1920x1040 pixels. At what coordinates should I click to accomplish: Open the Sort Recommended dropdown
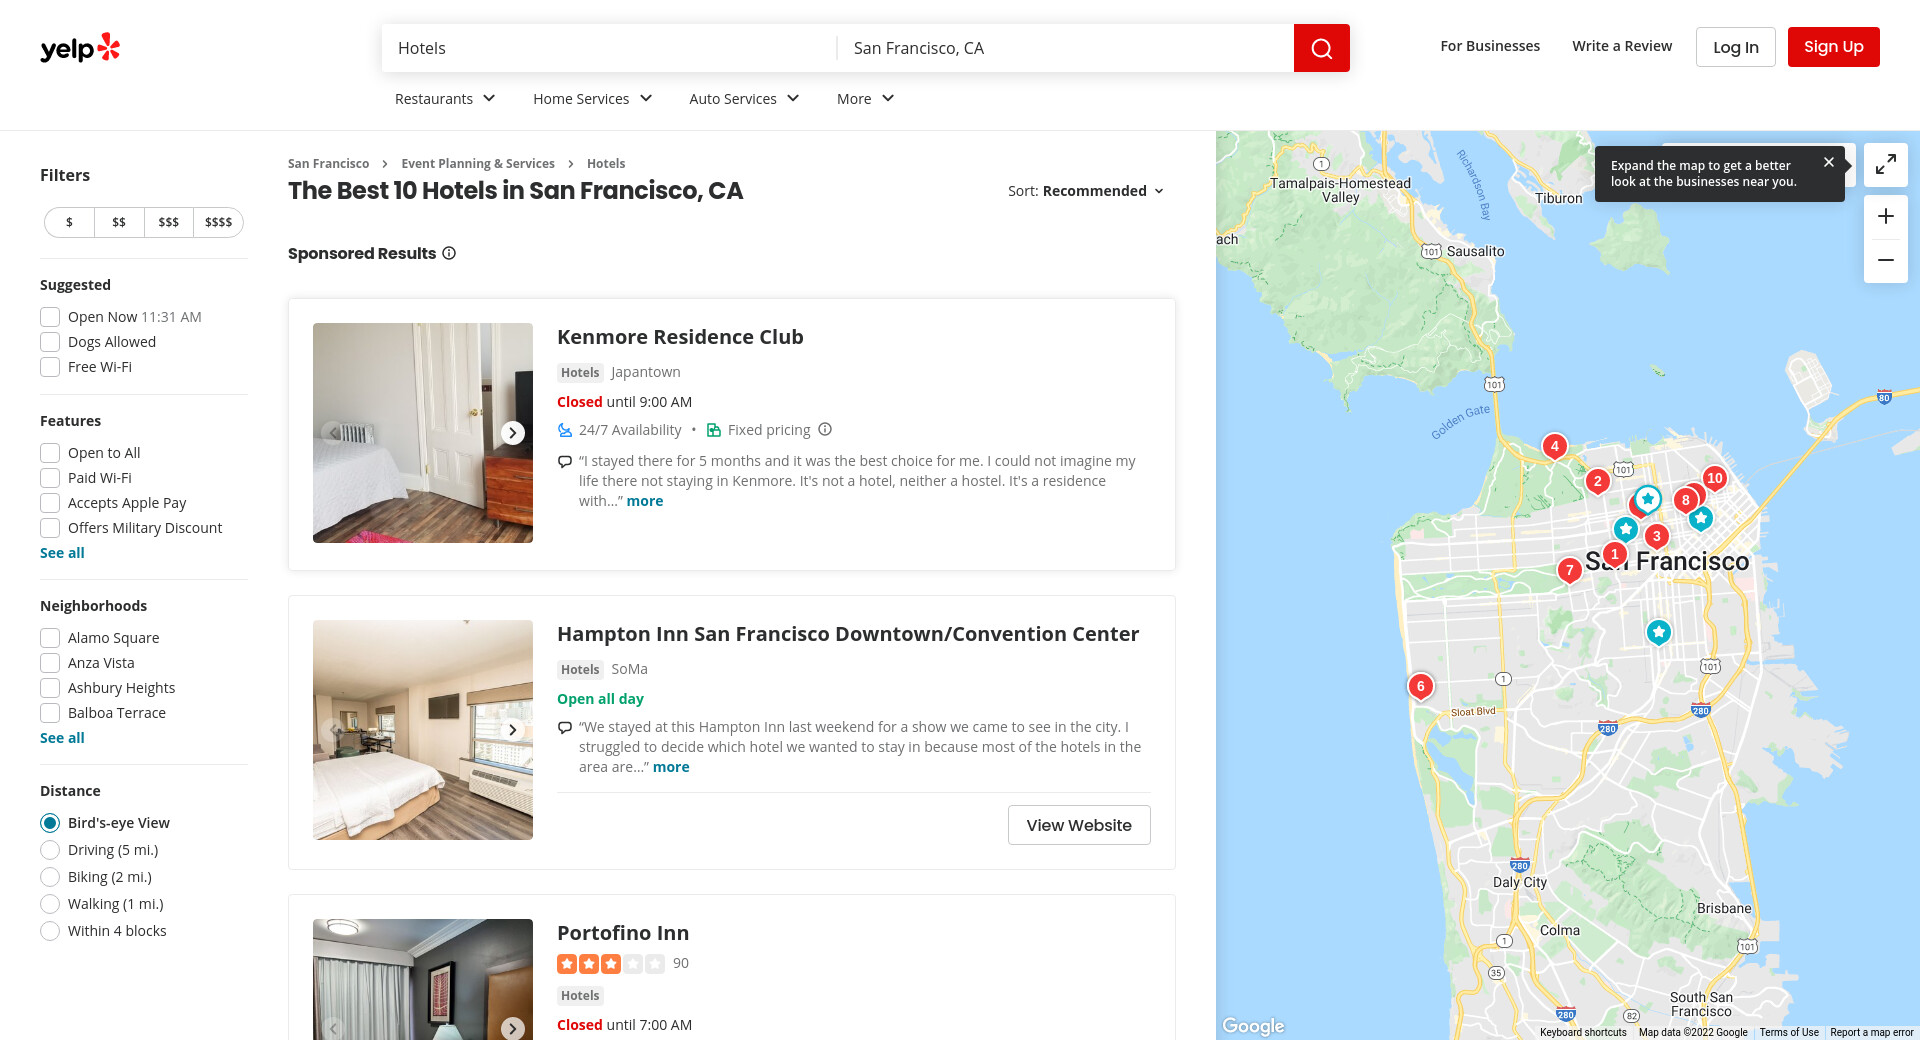[1086, 191]
